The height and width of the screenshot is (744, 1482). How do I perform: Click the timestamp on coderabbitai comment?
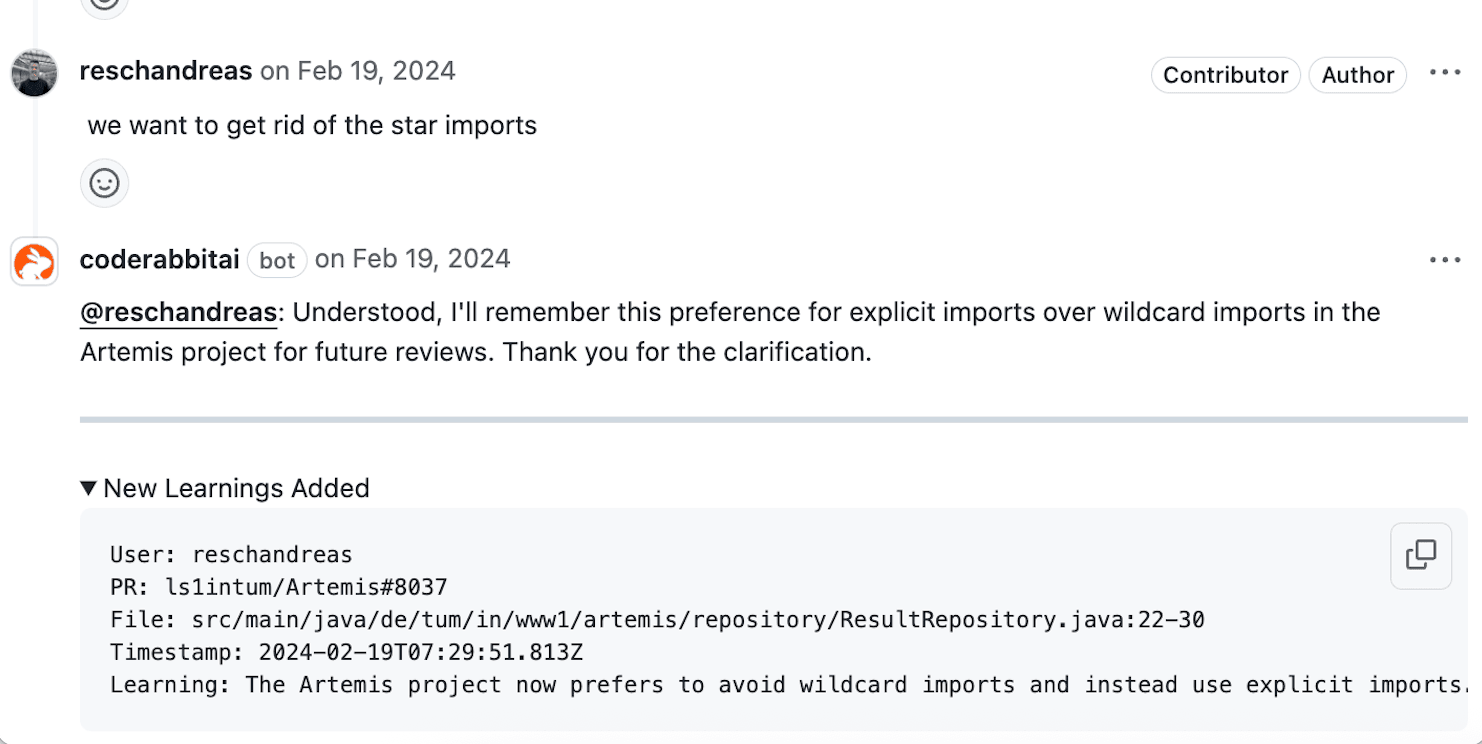[412, 259]
